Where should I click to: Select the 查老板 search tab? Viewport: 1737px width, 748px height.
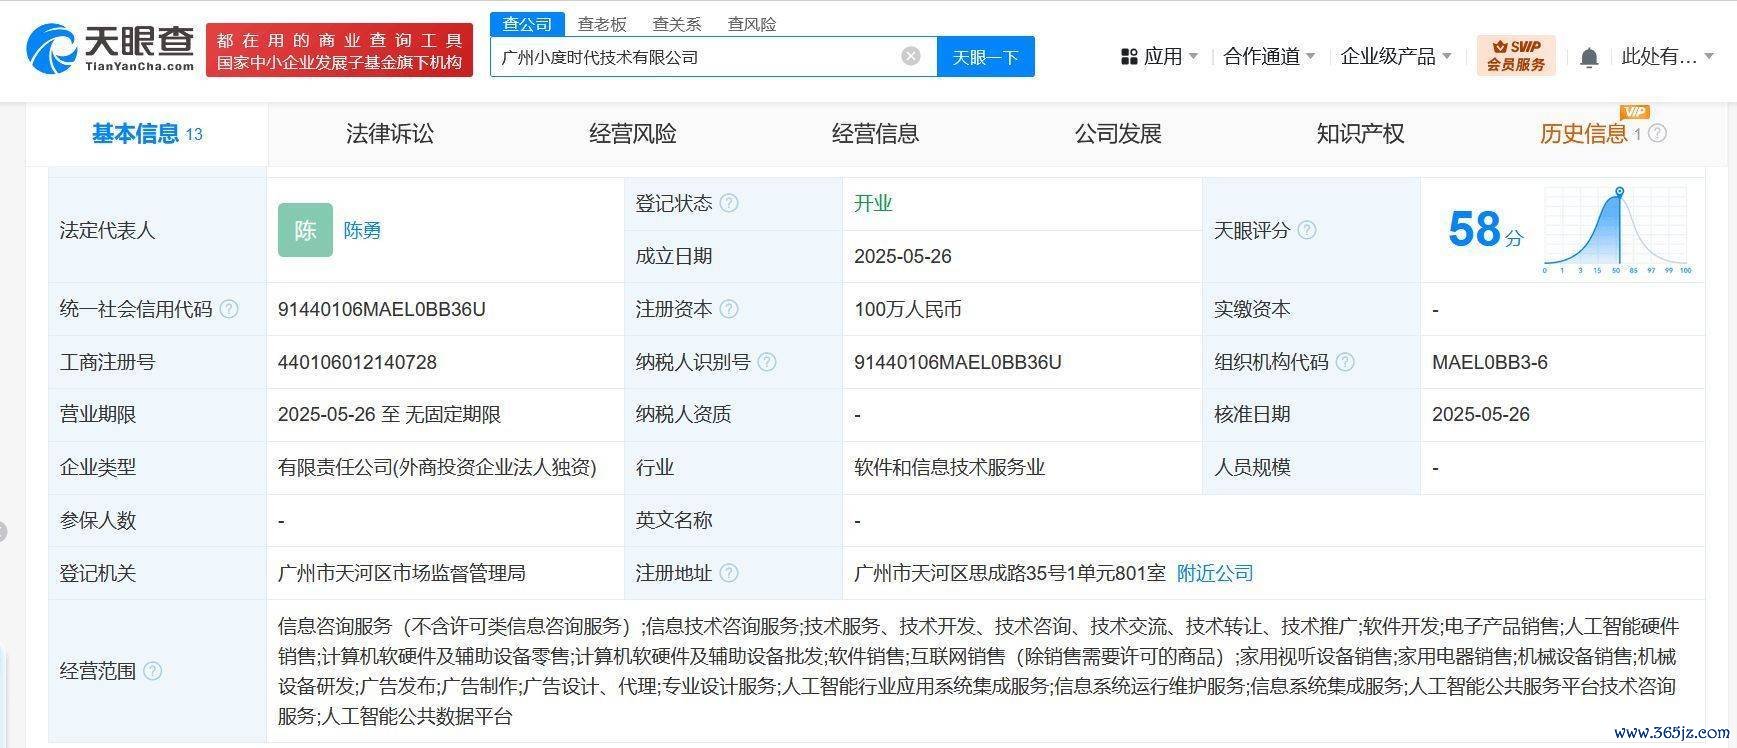click(602, 24)
